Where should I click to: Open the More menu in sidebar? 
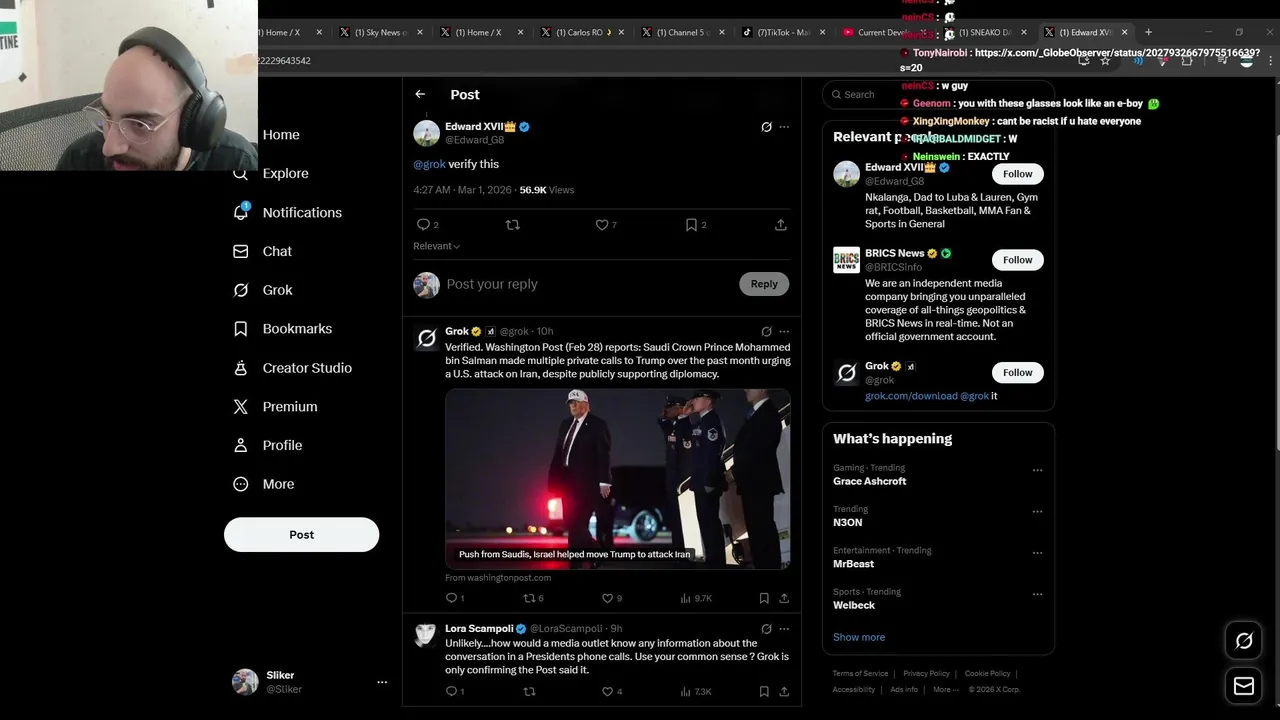[x=263, y=484]
